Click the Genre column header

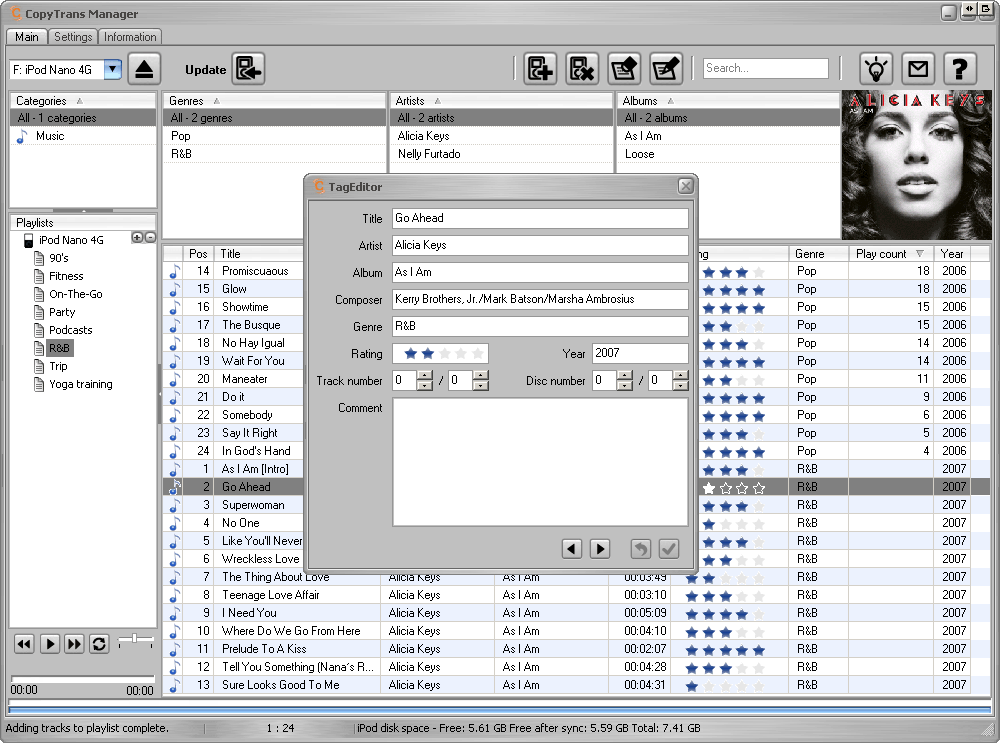click(x=818, y=254)
